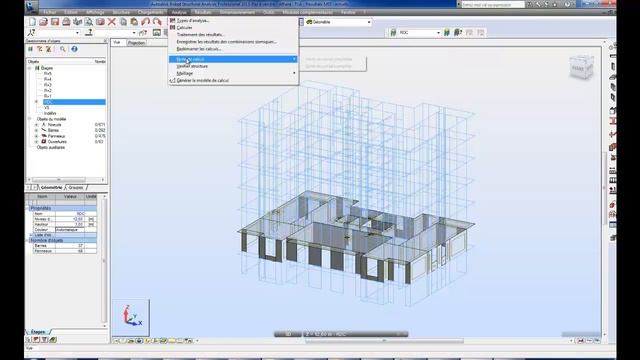640x360 pixels.
Task: Select the VS storey in tree
Action: tap(47, 108)
